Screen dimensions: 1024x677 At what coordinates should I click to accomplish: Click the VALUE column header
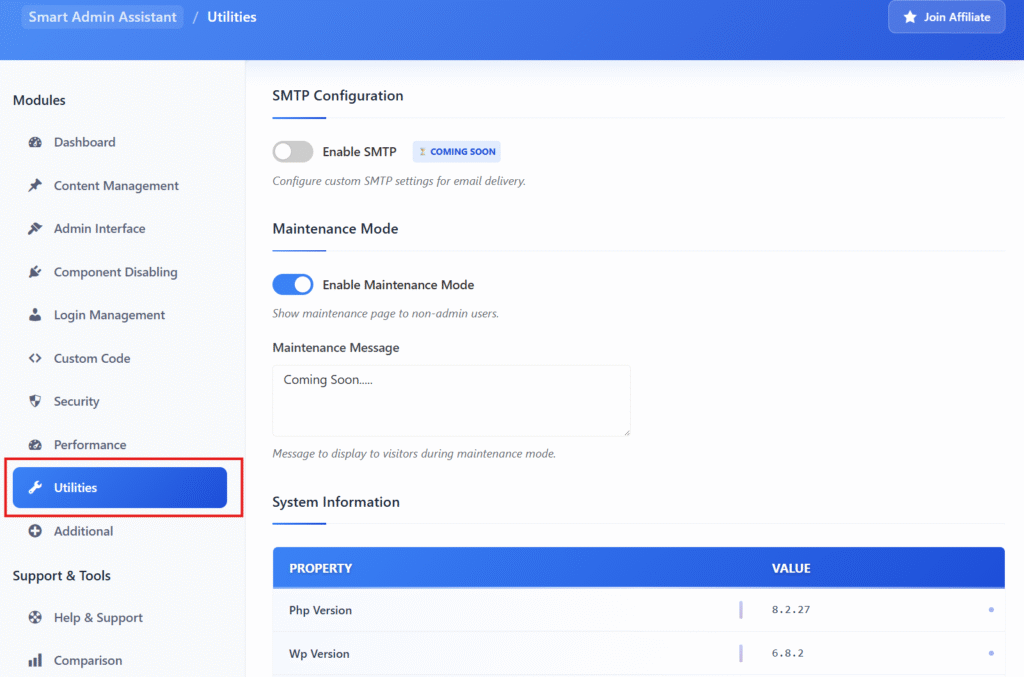(x=791, y=568)
